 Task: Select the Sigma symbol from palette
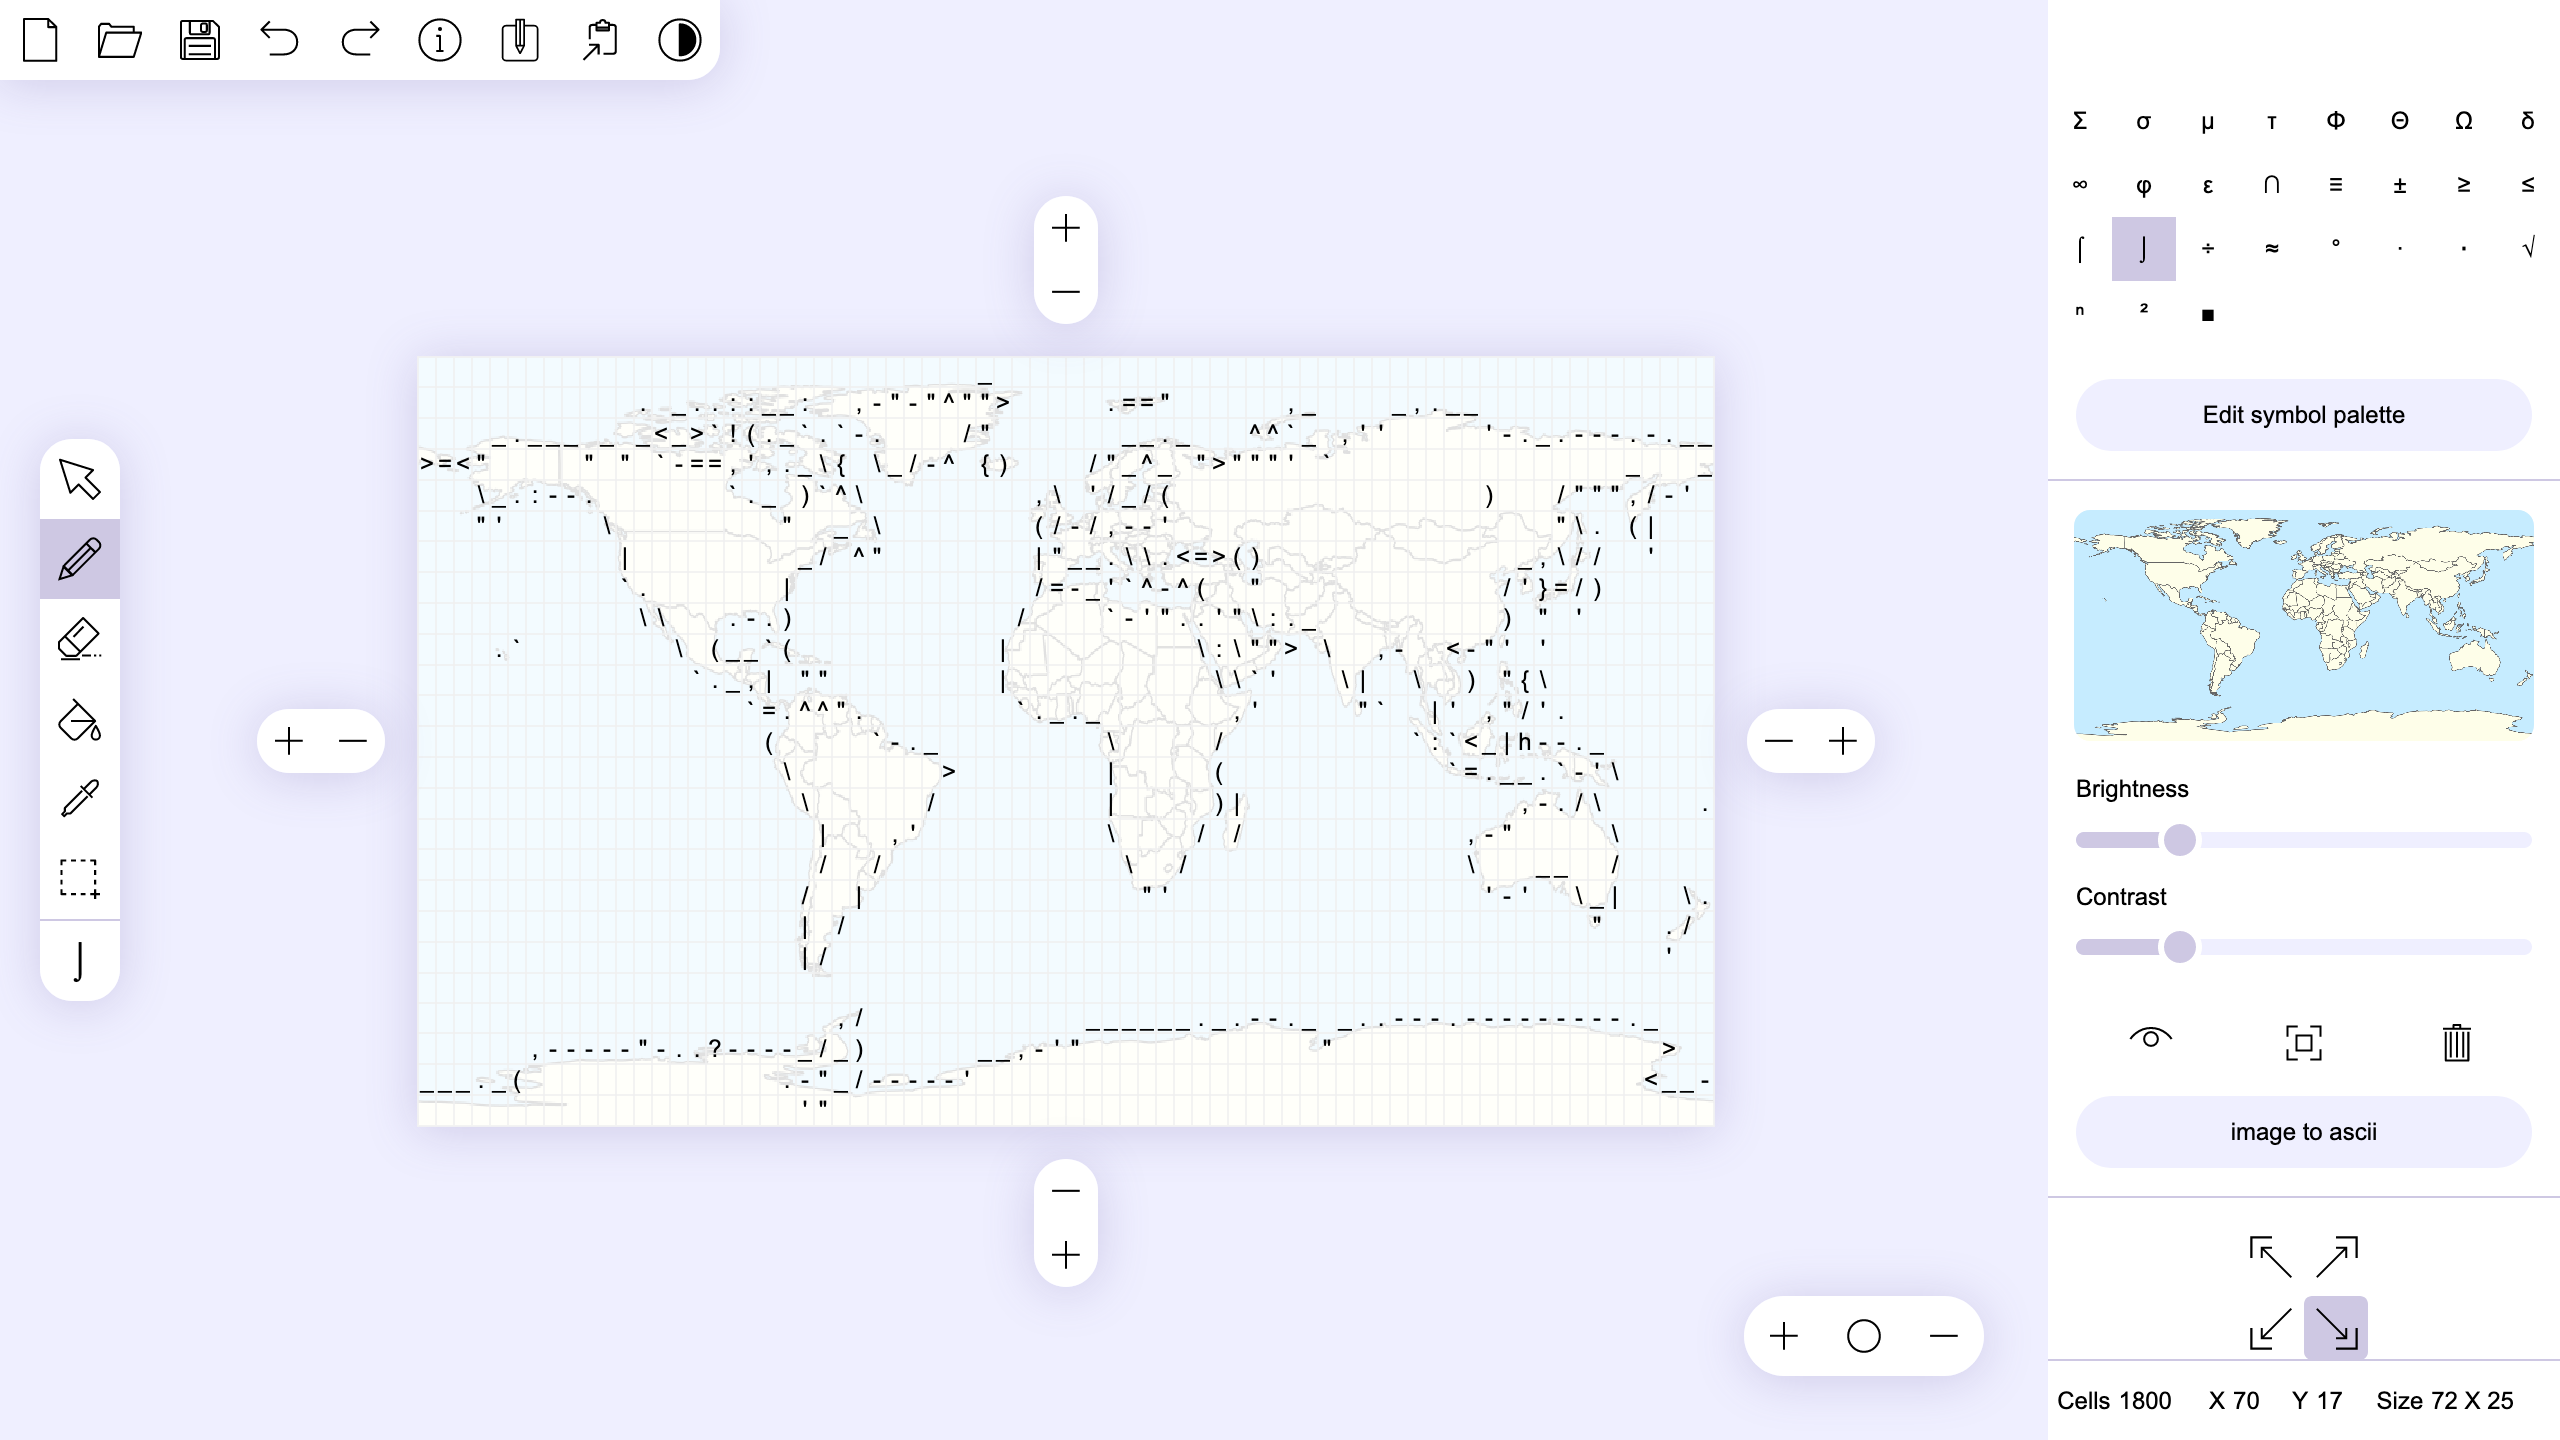pos(2080,120)
